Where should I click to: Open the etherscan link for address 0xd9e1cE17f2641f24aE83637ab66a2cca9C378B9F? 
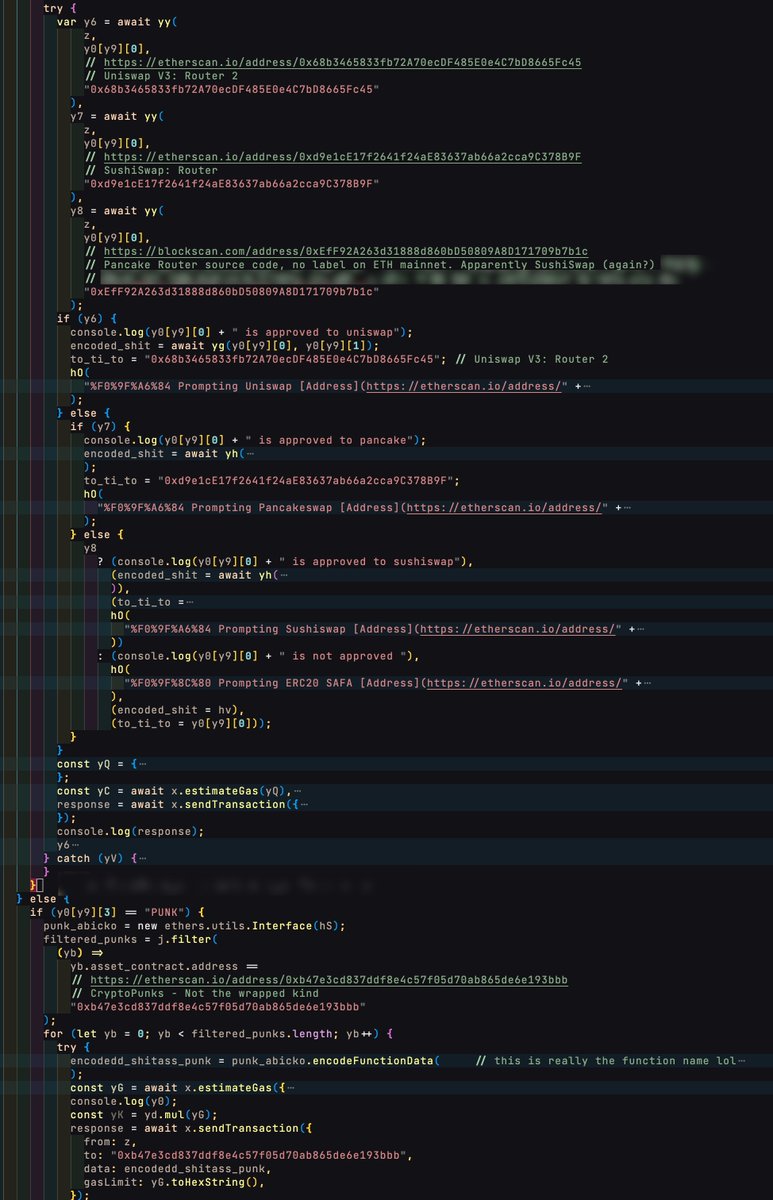click(x=343, y=157)
